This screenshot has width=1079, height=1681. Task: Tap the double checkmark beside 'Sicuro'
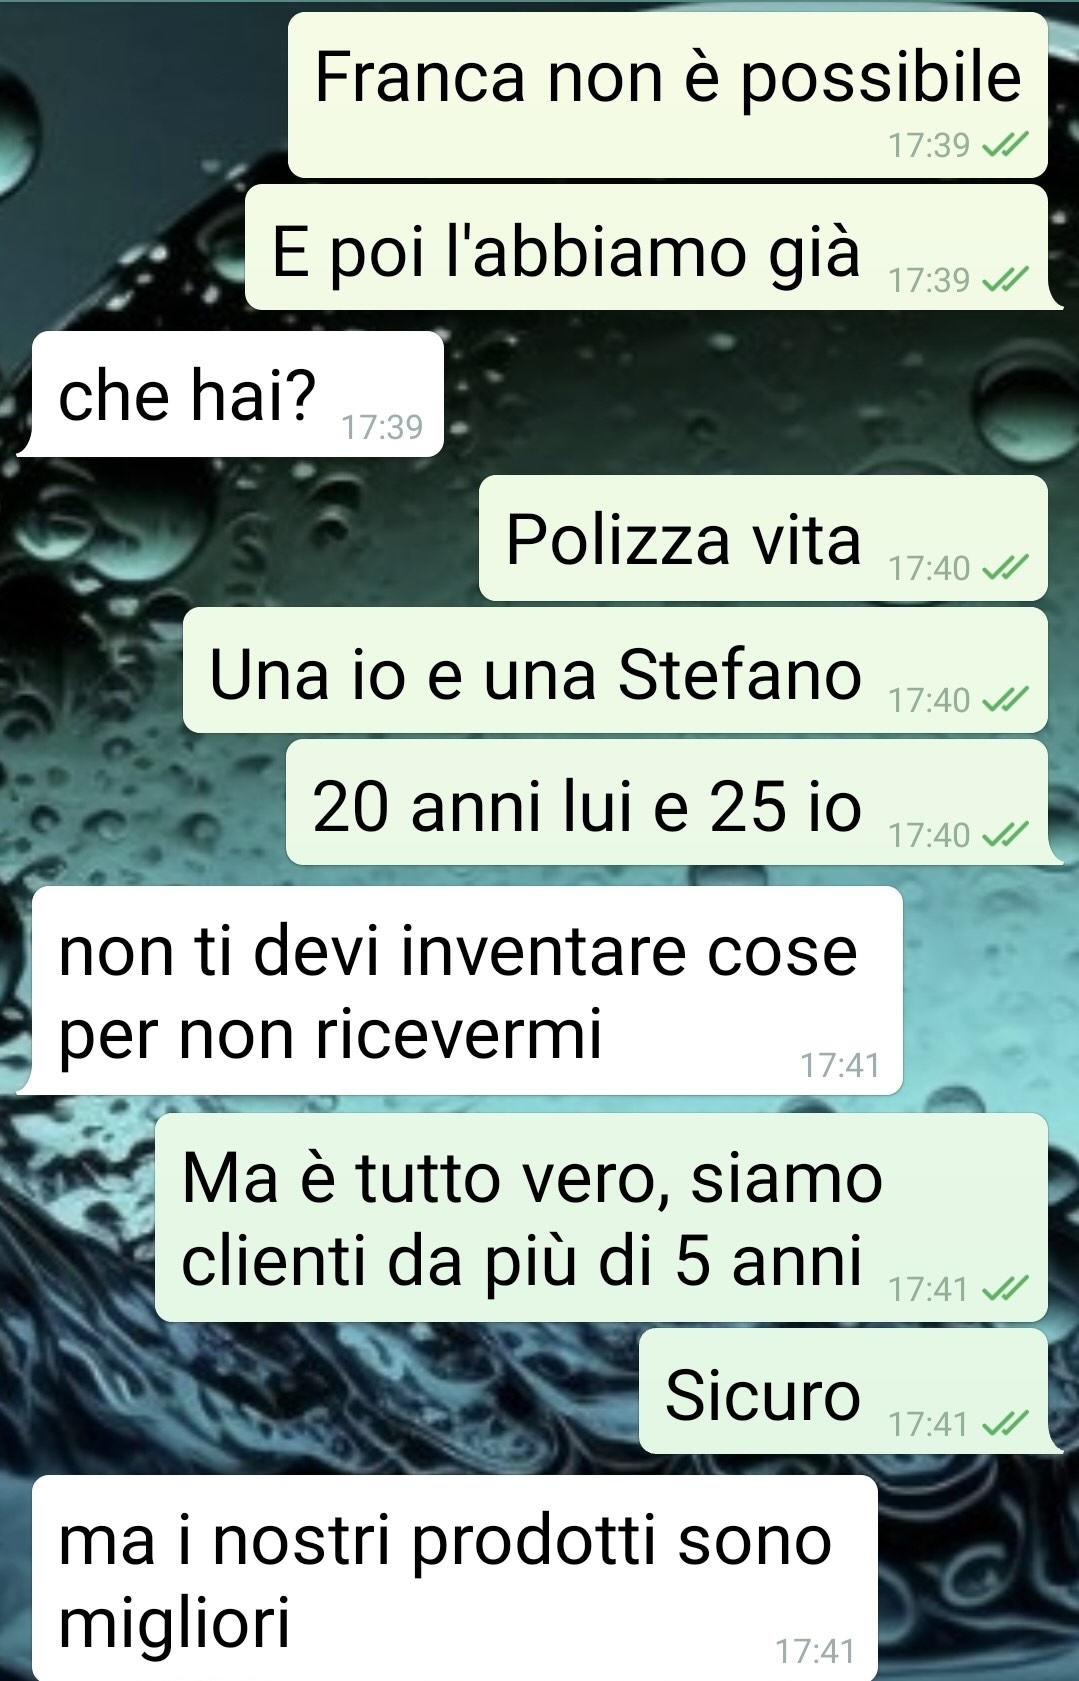pyautogui.click(x=1005, y=1424)
